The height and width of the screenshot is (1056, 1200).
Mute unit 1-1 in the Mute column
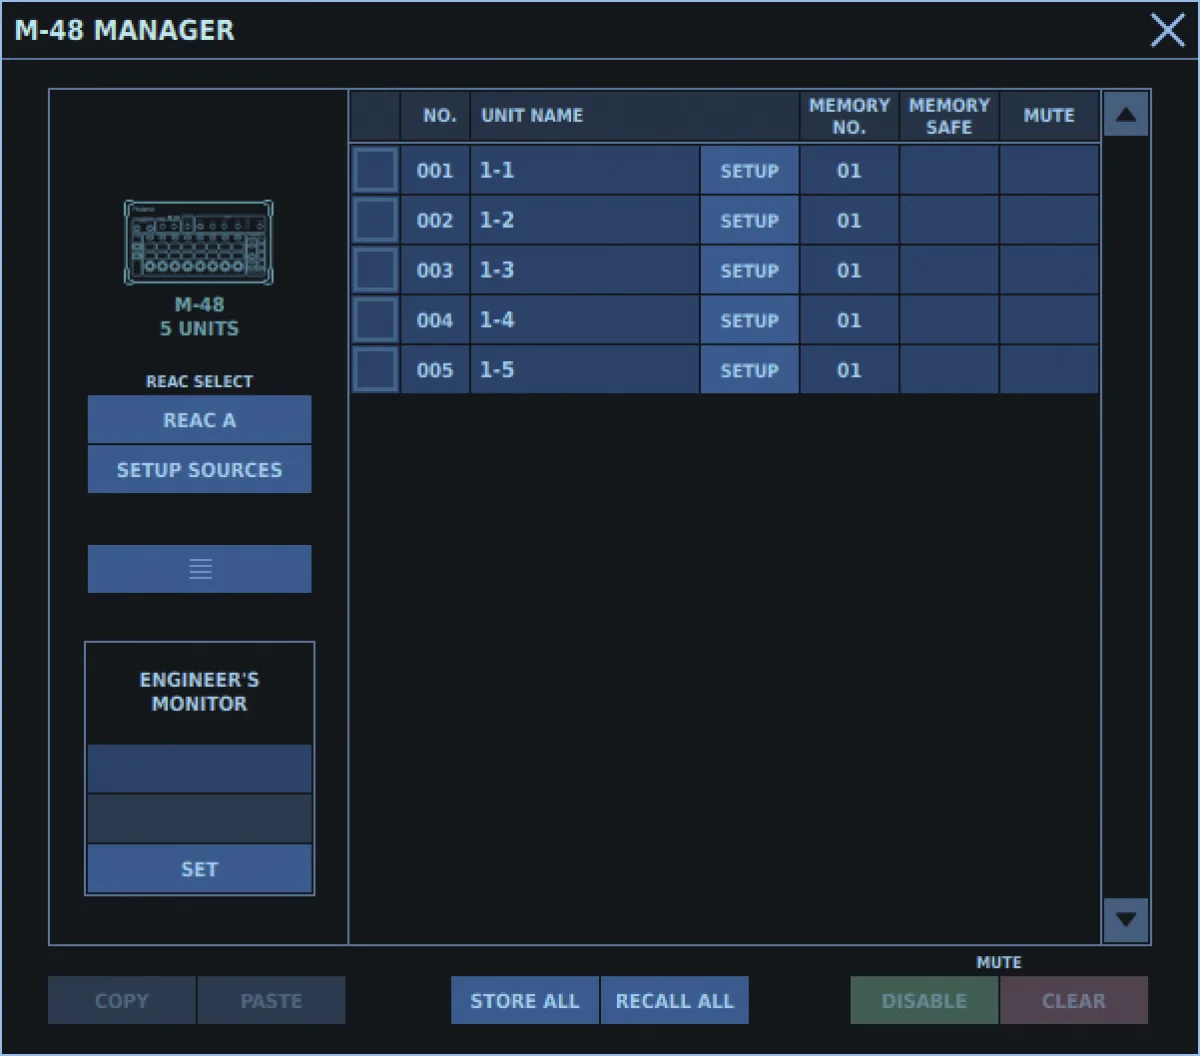pyautogui.click(x=1049, y=170)
